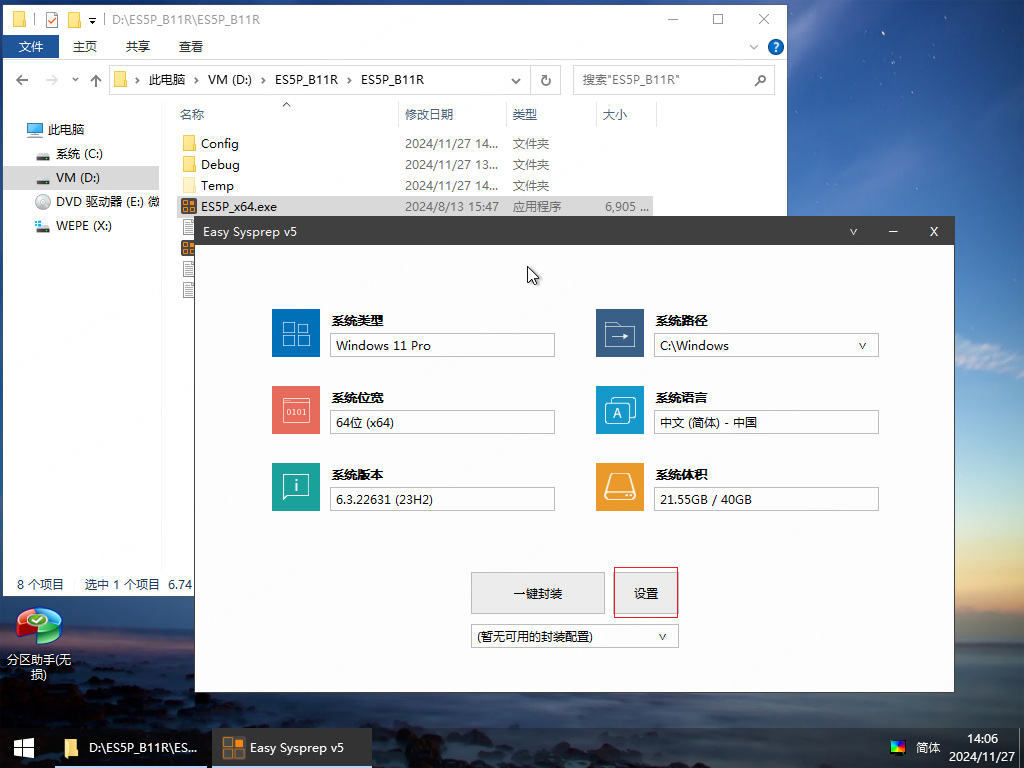Go up one folder level in Explorer
The height and width of the screenshot is (768, 1024).
[96, 80]
